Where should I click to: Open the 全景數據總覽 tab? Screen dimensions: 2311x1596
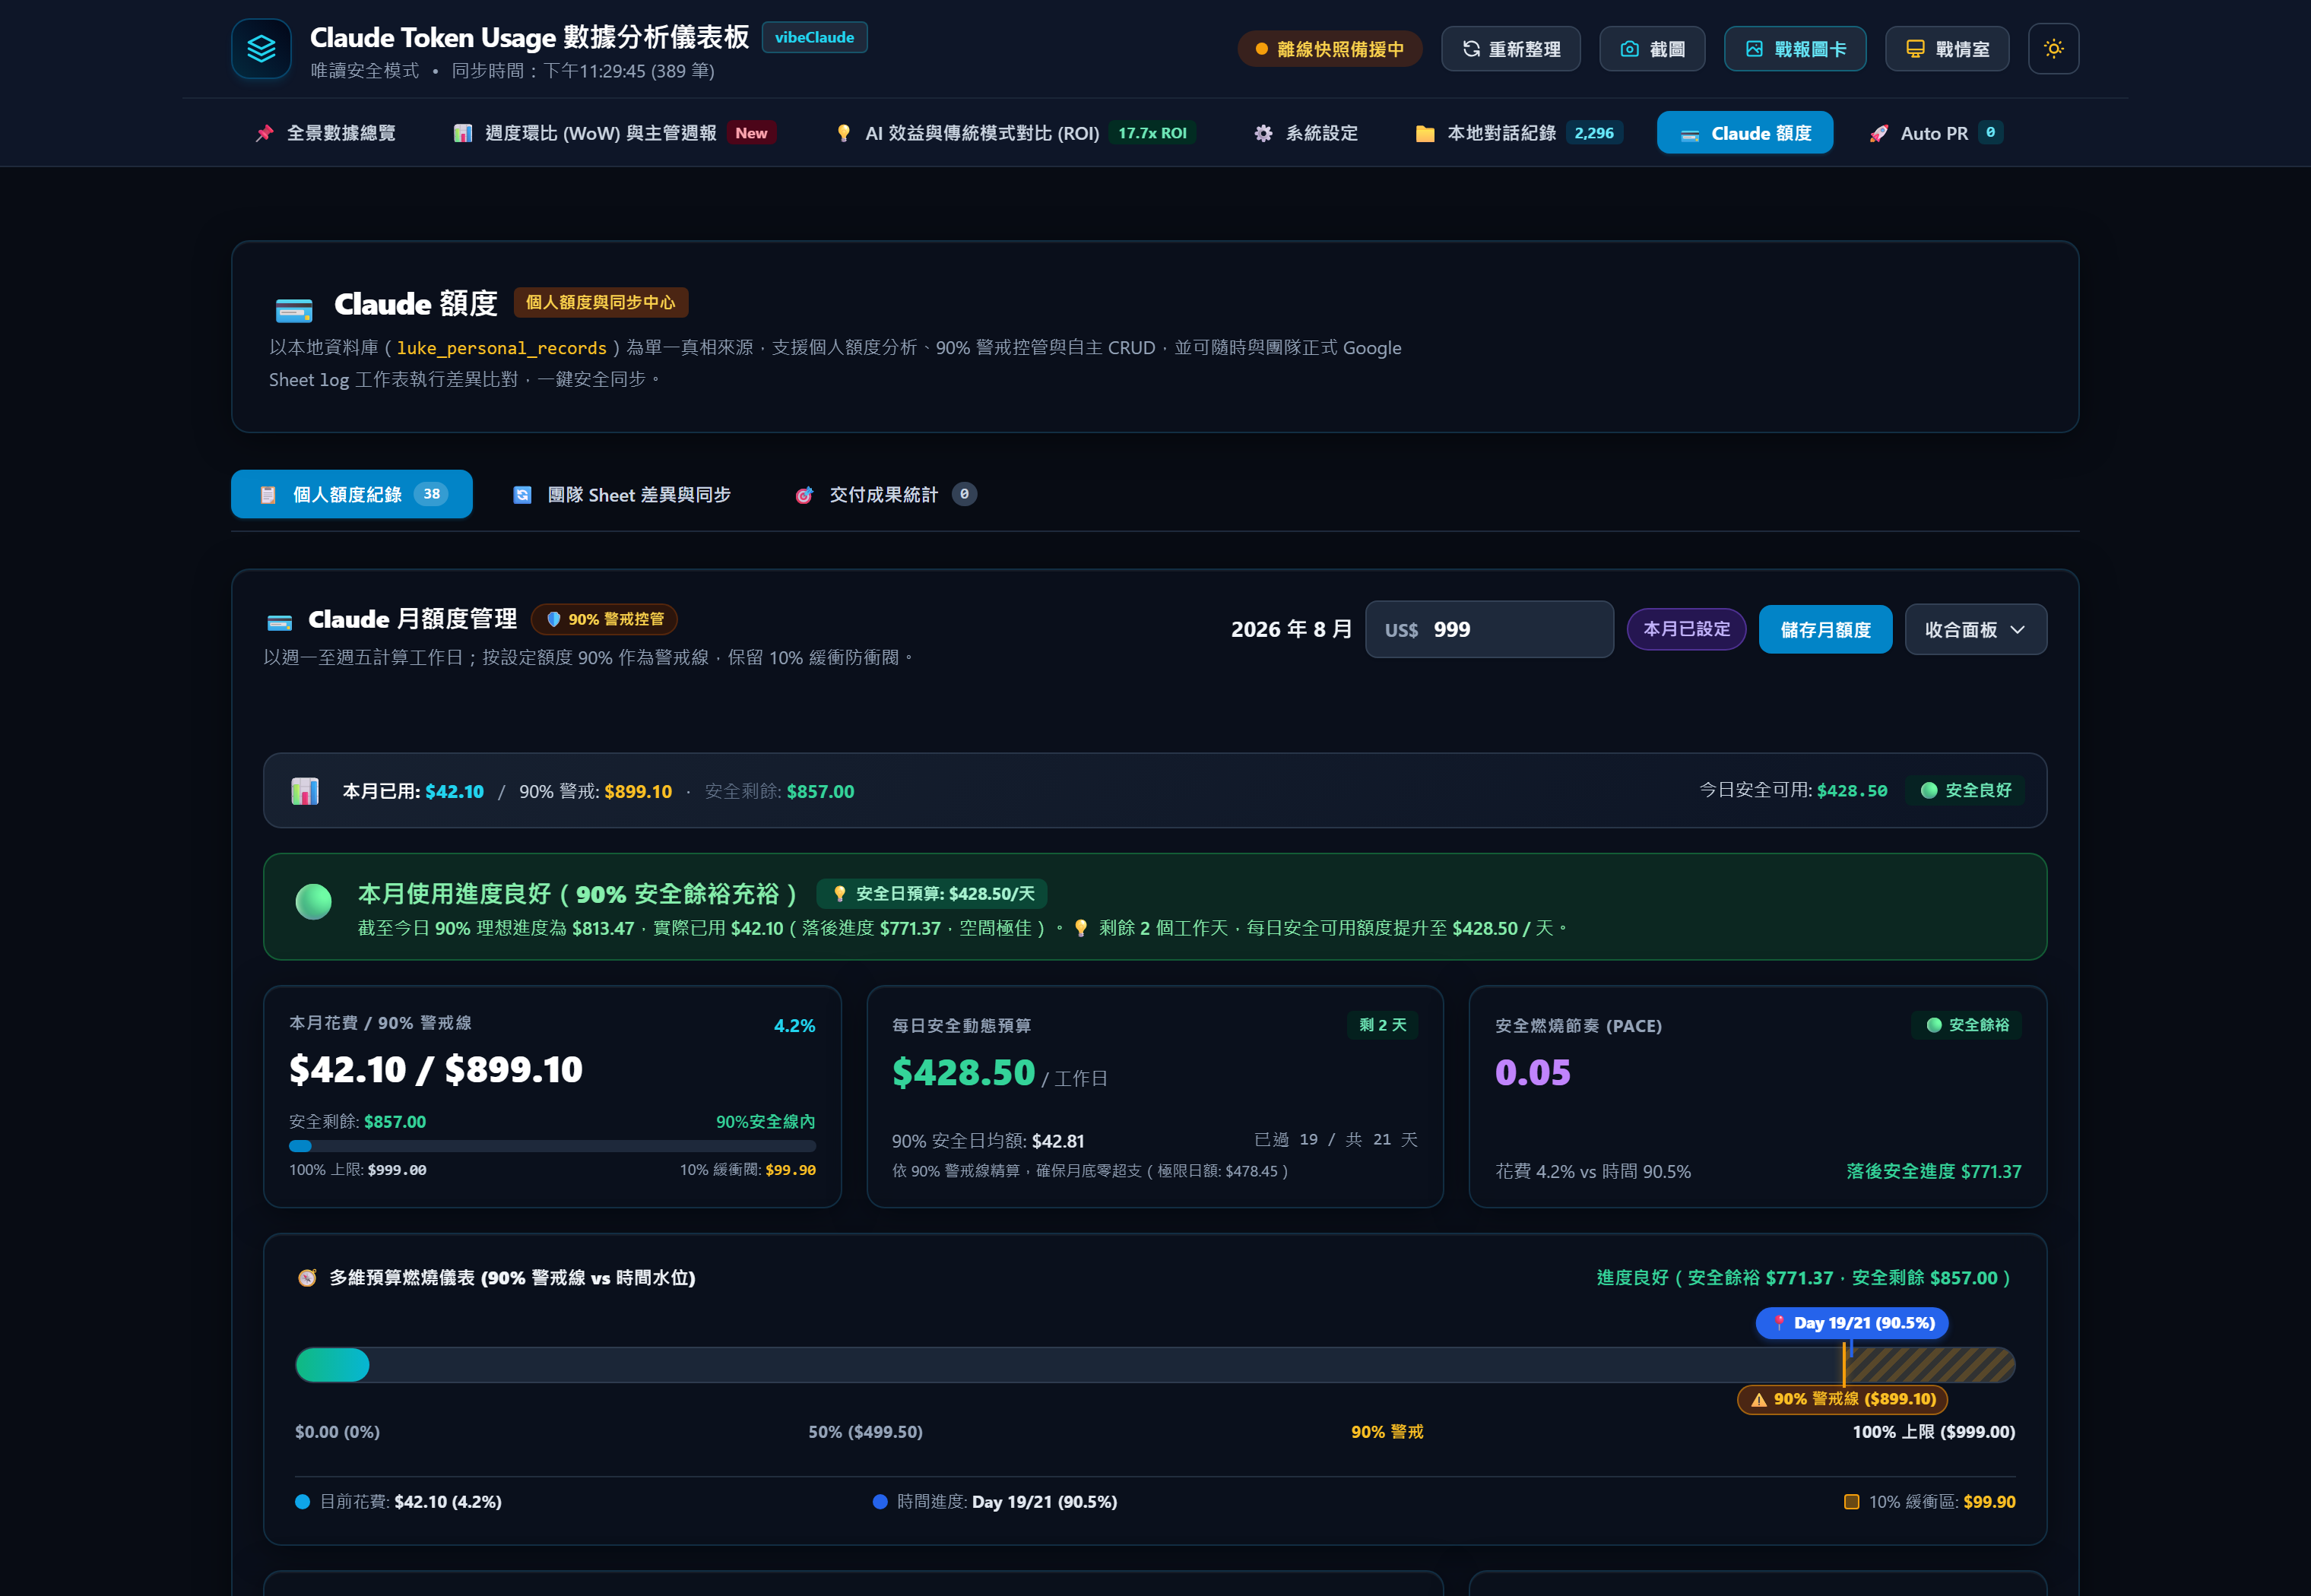(x=326, y=133)
